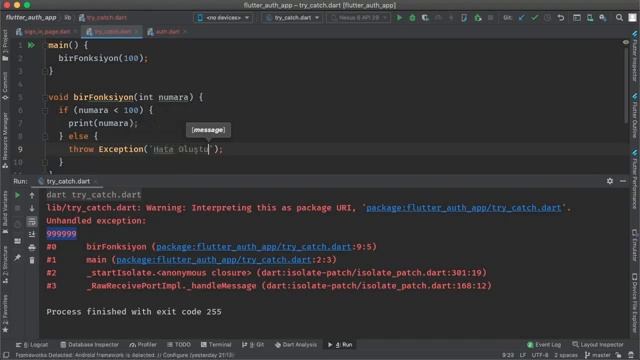Open LF line separator selector

click(x=522, y=355)
